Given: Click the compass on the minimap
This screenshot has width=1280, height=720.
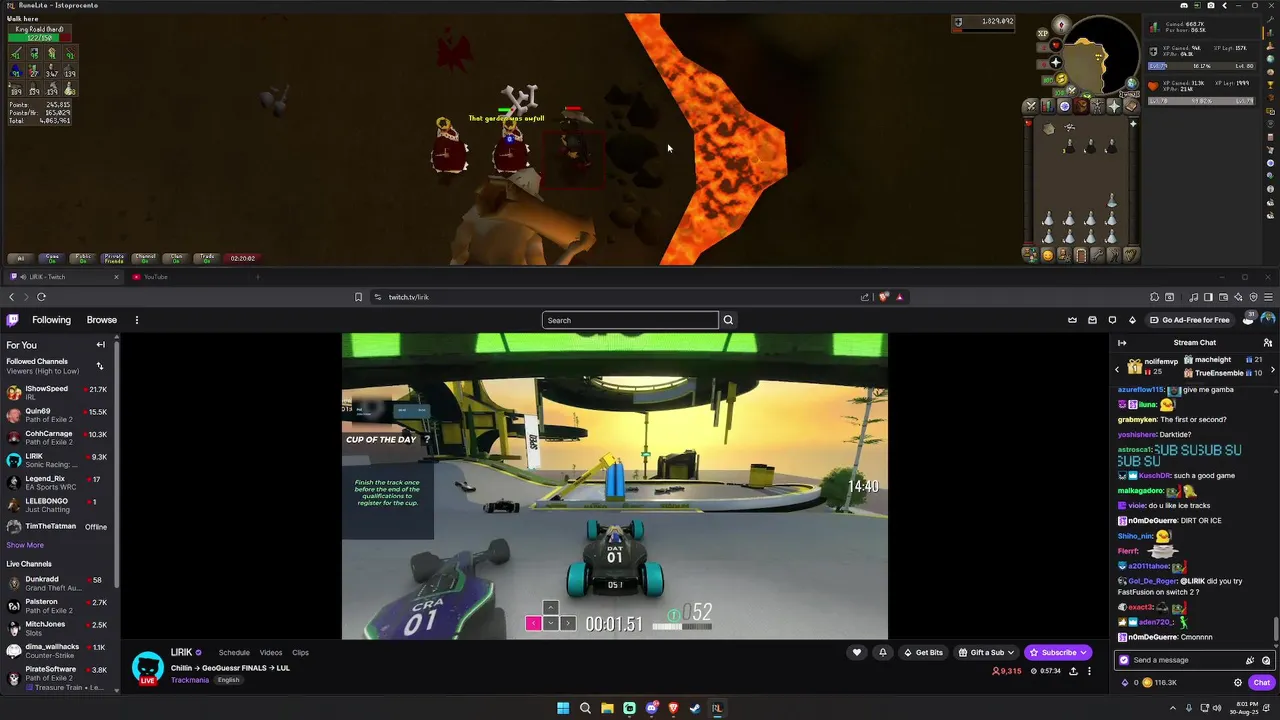Looking at the screenshot, I should (x=1062, y=25).
